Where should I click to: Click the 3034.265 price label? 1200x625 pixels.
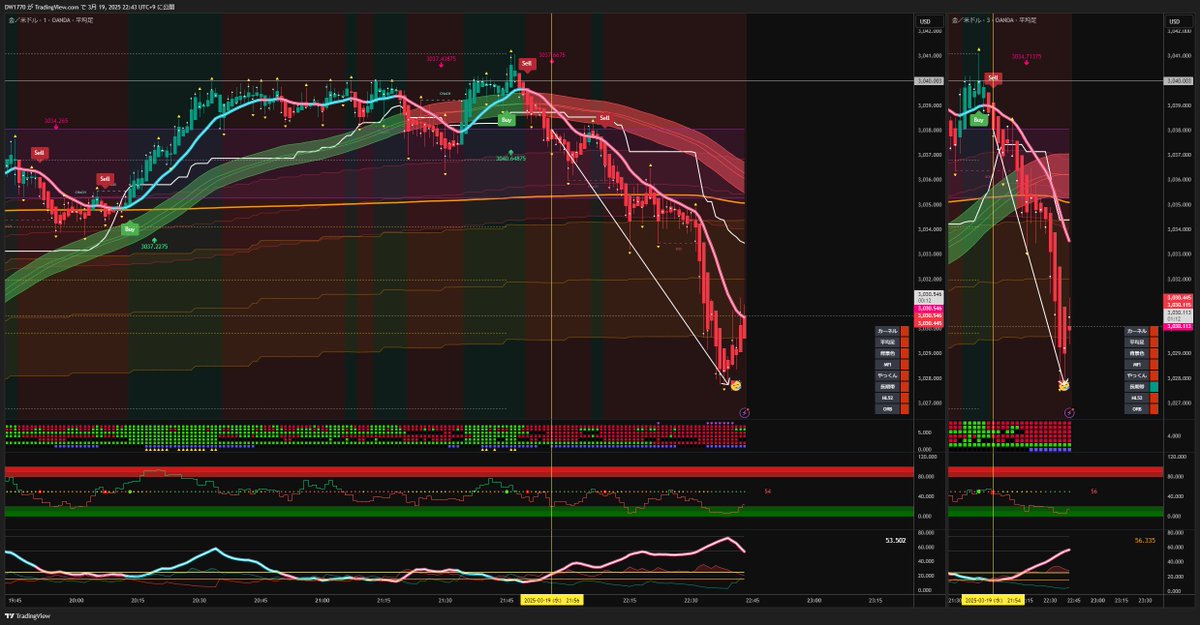click(x=56, y=121)
